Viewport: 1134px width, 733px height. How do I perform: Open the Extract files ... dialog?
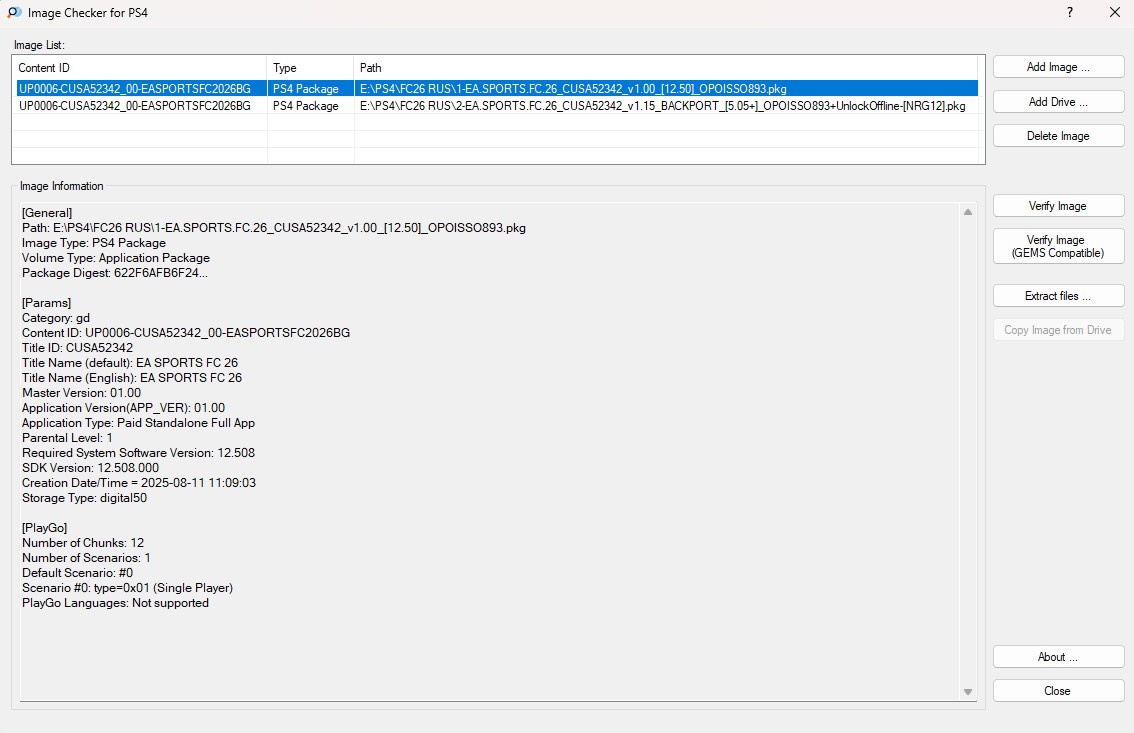pyautogui.click(x=1058, y=296)
